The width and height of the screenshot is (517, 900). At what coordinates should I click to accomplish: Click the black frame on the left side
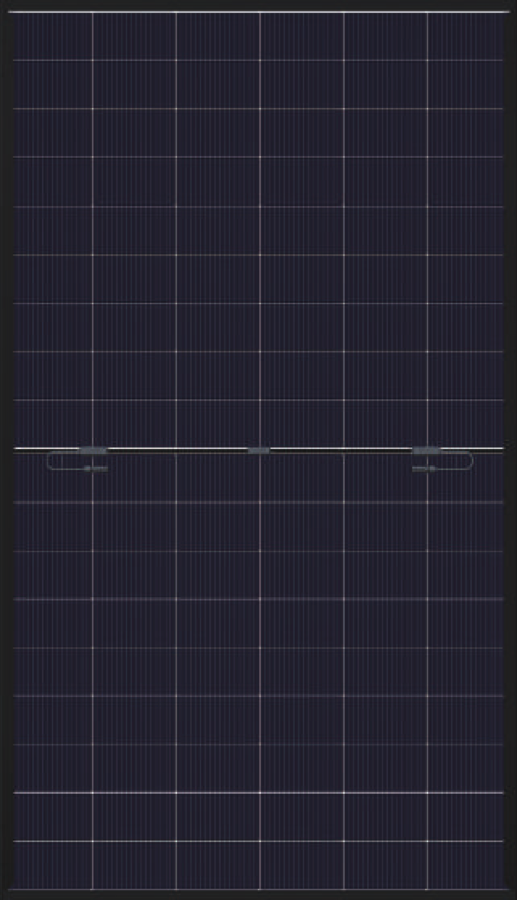click(x=5, y=450)
